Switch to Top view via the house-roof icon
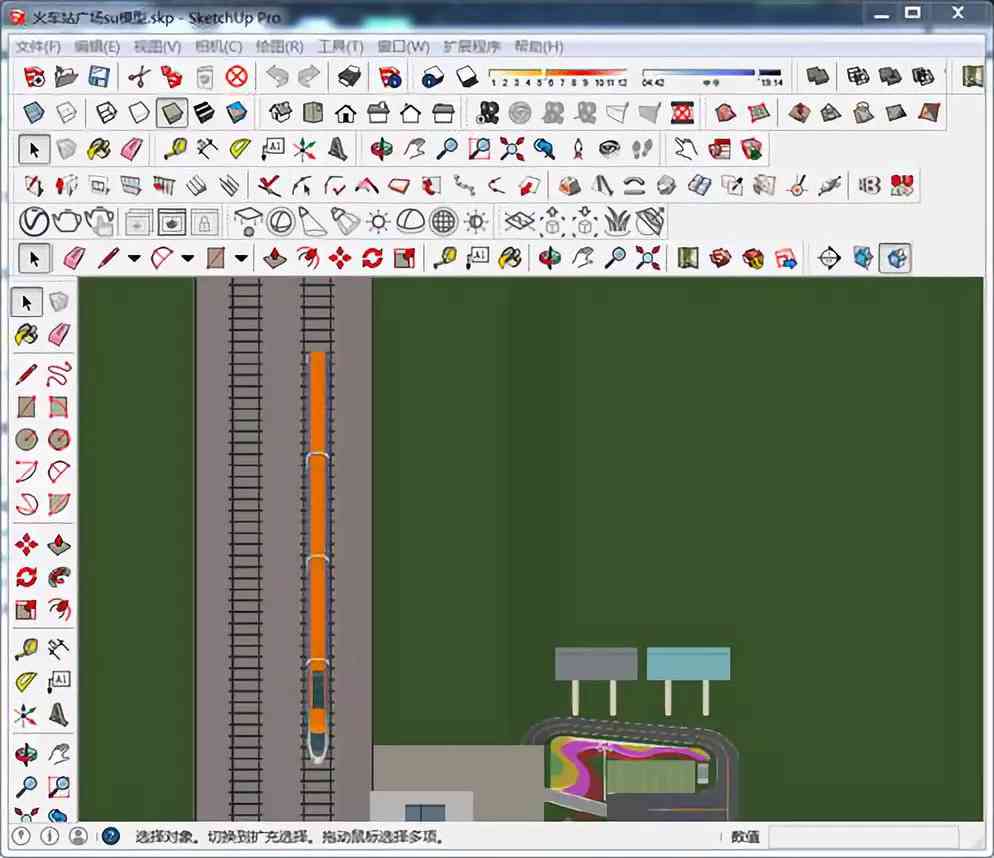 (313, 114)
